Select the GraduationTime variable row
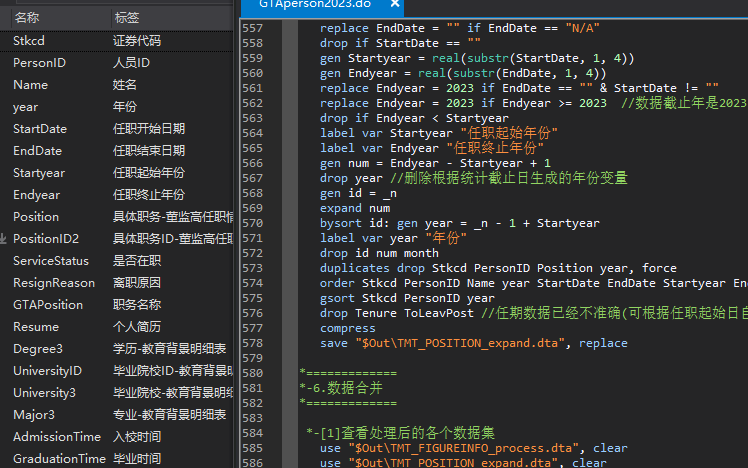This screenshot has width=748, height=468. 116,458
